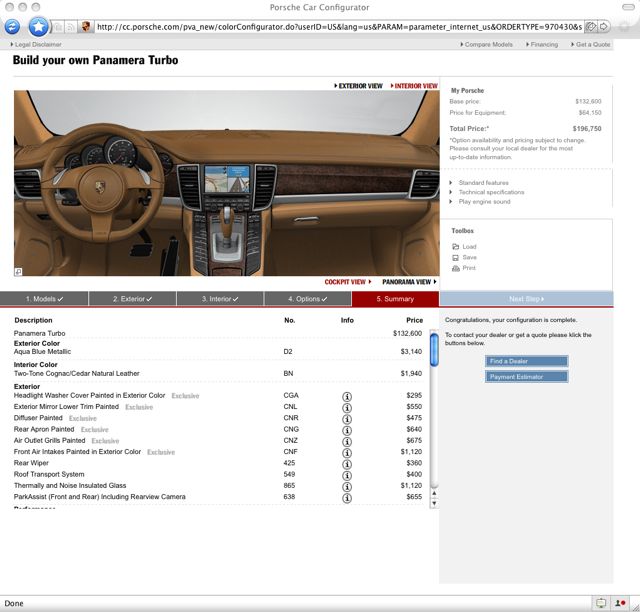640x612 pixels.
Task: Click the Load folder icon in Toolbox
Action: (456, 247)
